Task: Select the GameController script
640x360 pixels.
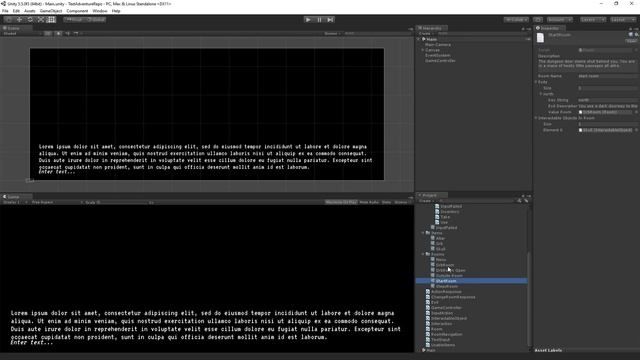Action: click(x=446, y=307)
